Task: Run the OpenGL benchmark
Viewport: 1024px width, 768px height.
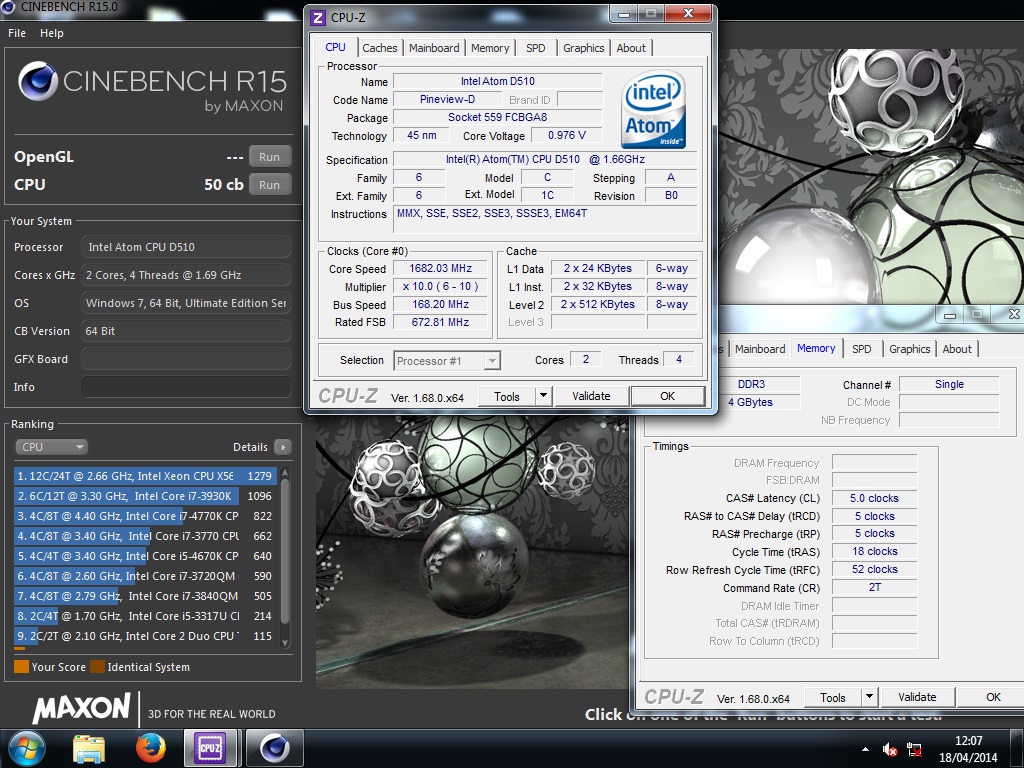Action: click(269, 157)
